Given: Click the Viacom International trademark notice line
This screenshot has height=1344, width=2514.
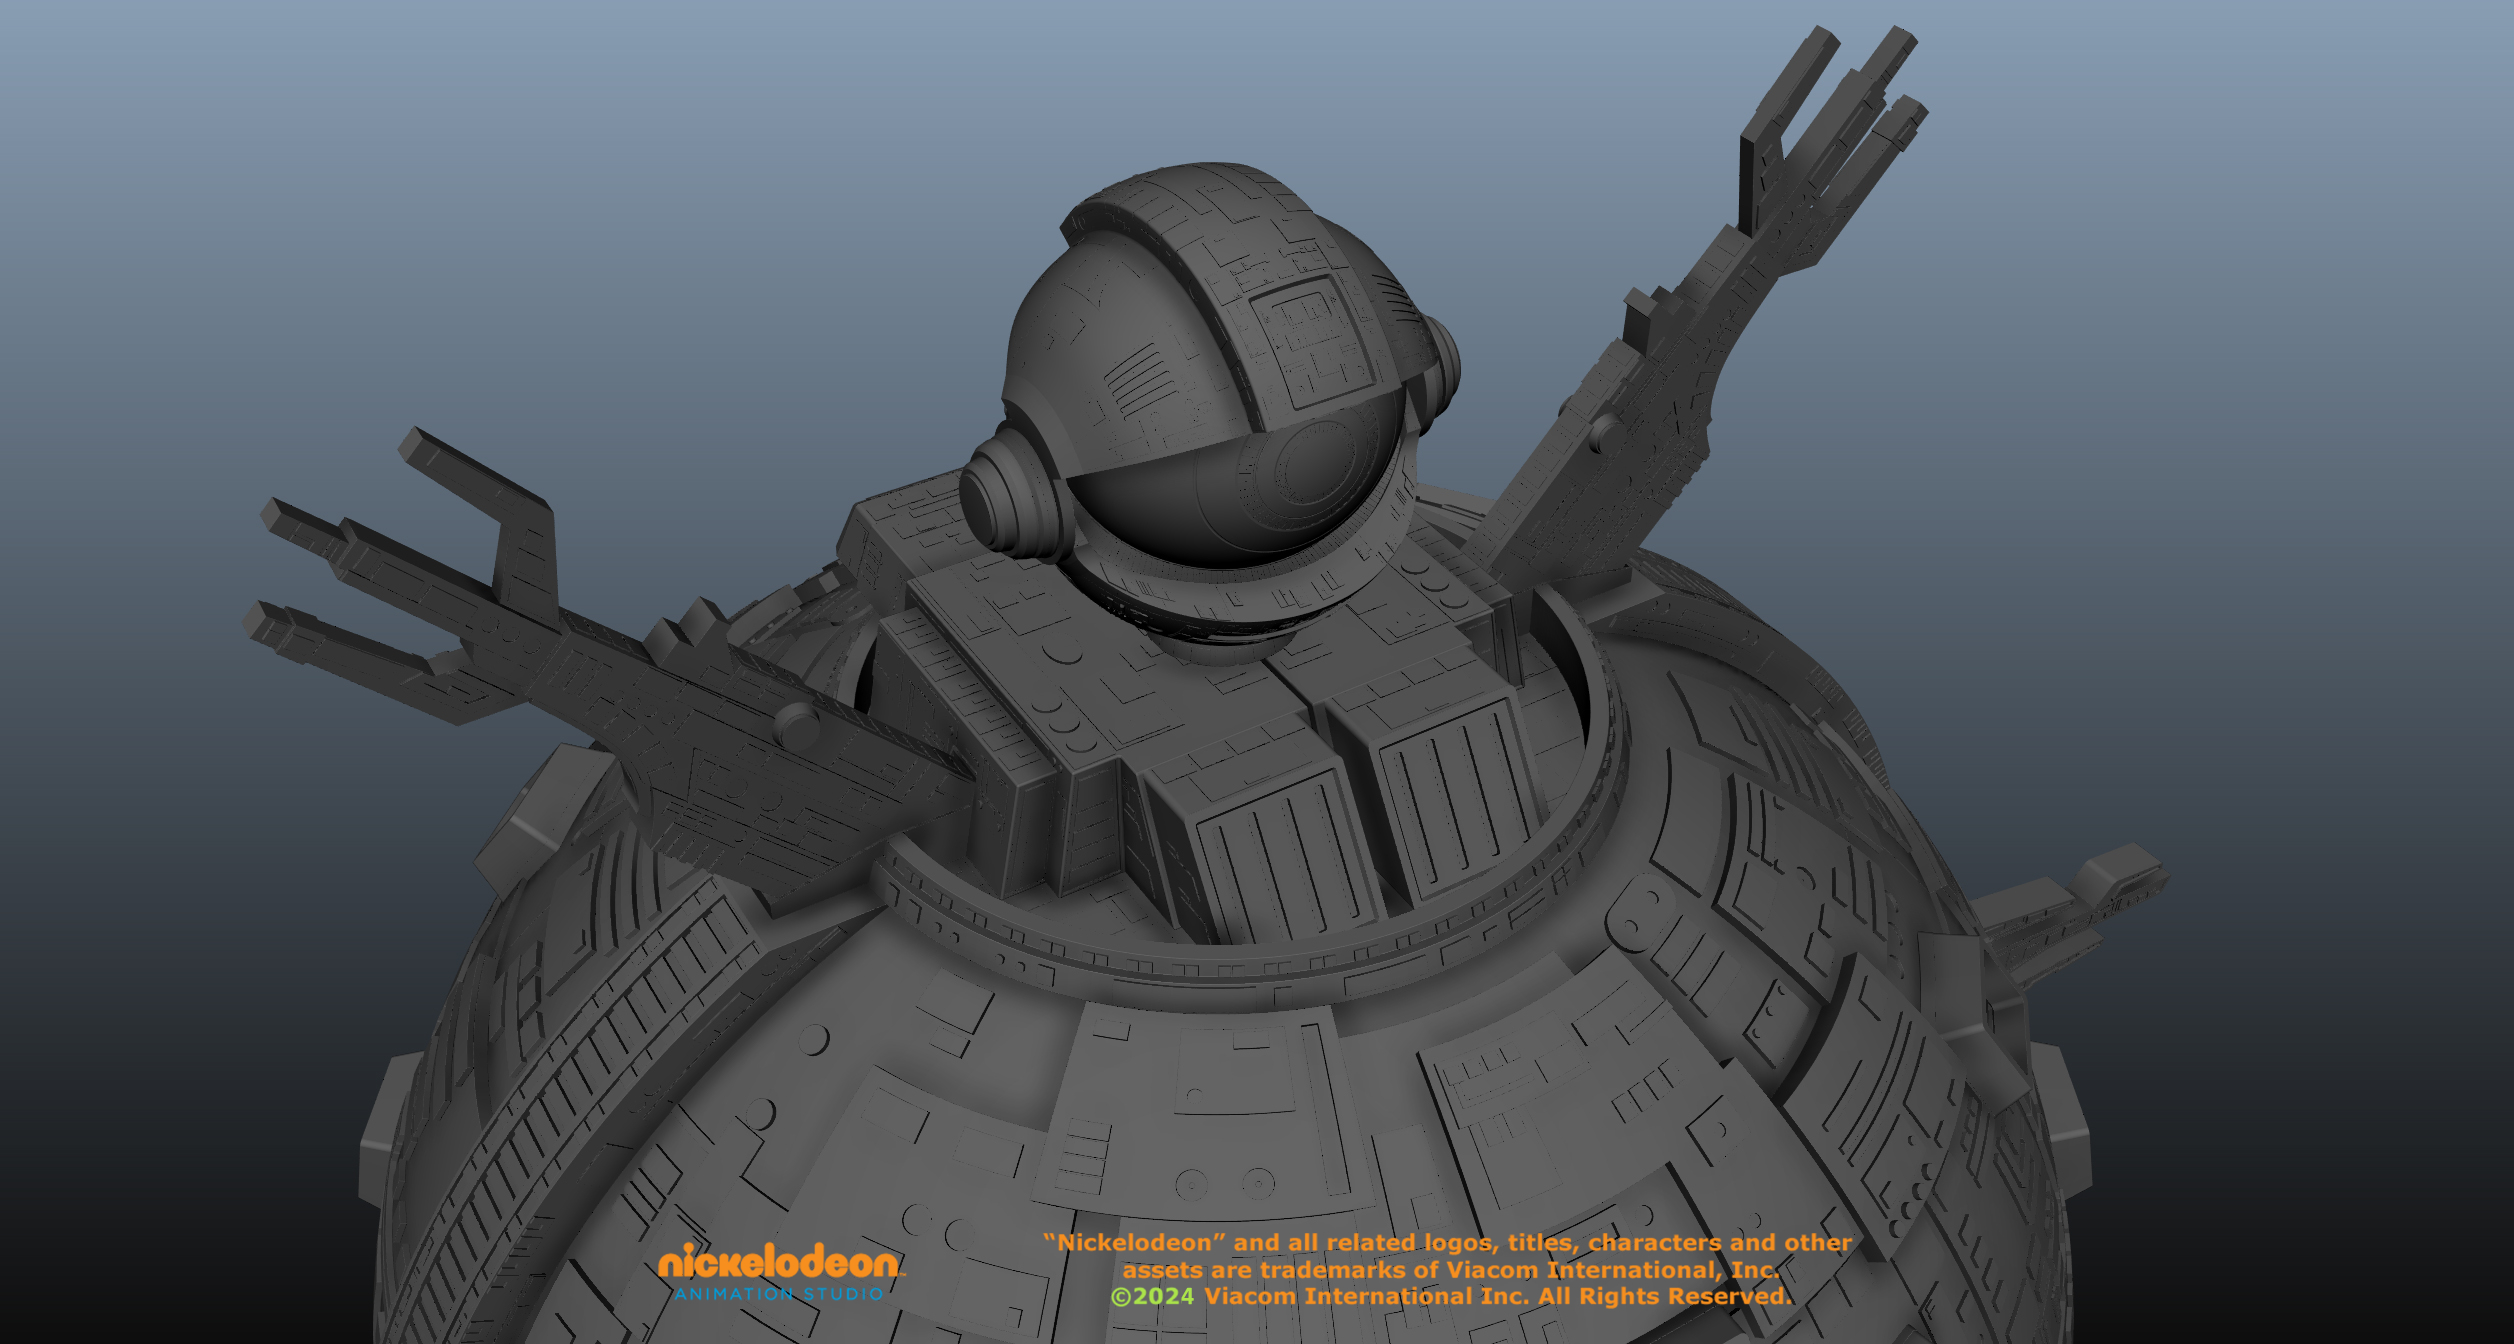Looking at the screenshot, I should [1450, 1270].
